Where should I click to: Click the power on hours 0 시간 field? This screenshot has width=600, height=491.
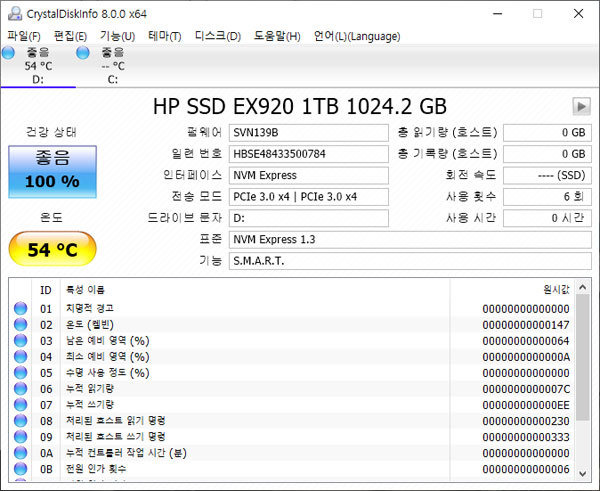pos(547,218)
